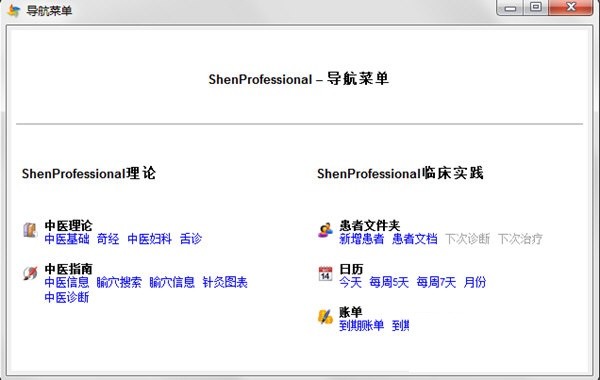The image size is (600, 380).
Task: Click the greyed 下次诊断 link
Action: (468, 239)
